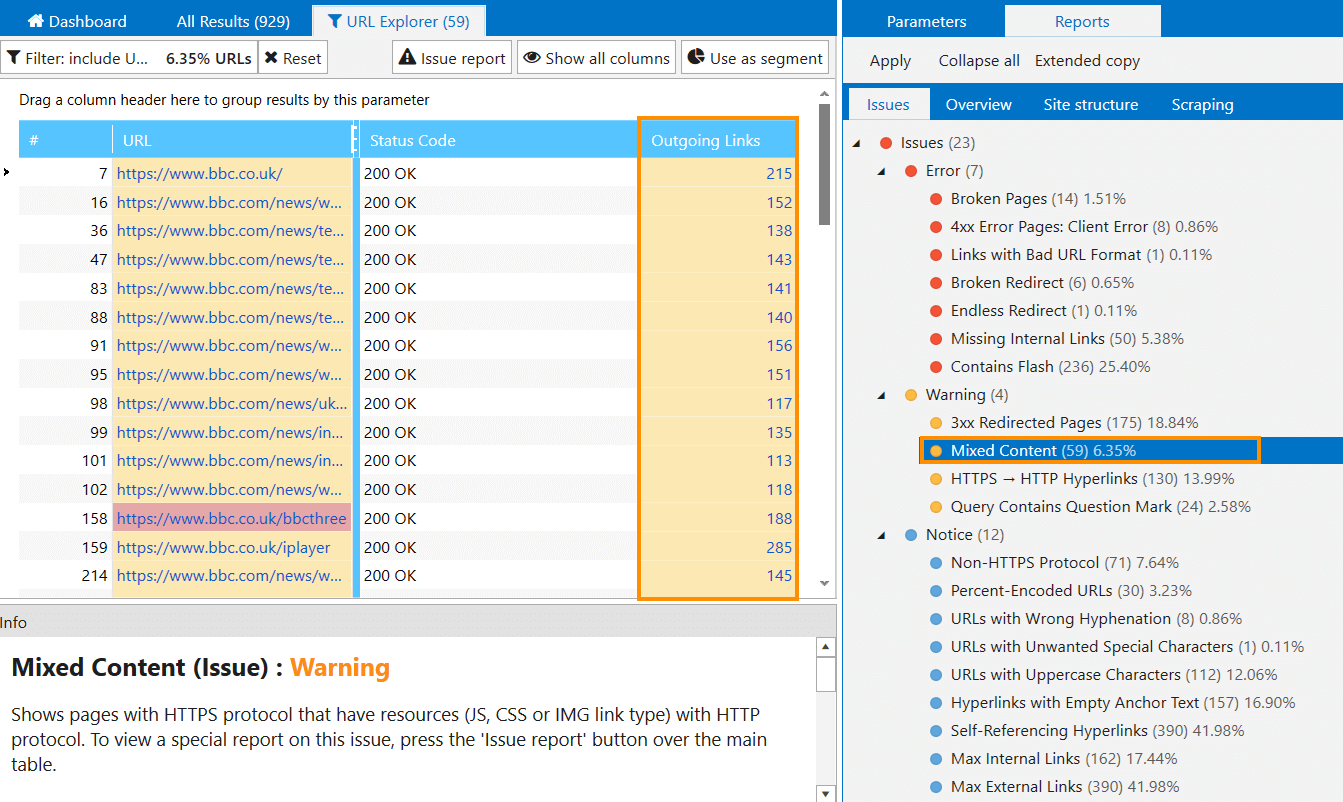The height and width of the screenshot is (802, 1343).
Task: Select URLs with Uppercase Characters issue
Action: tap(1114, 675)
